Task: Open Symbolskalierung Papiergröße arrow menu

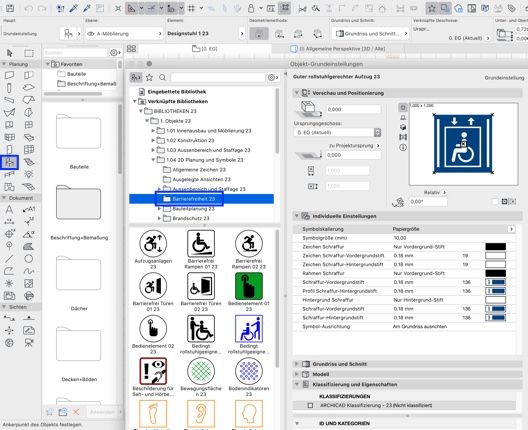Action: point(512,229)
